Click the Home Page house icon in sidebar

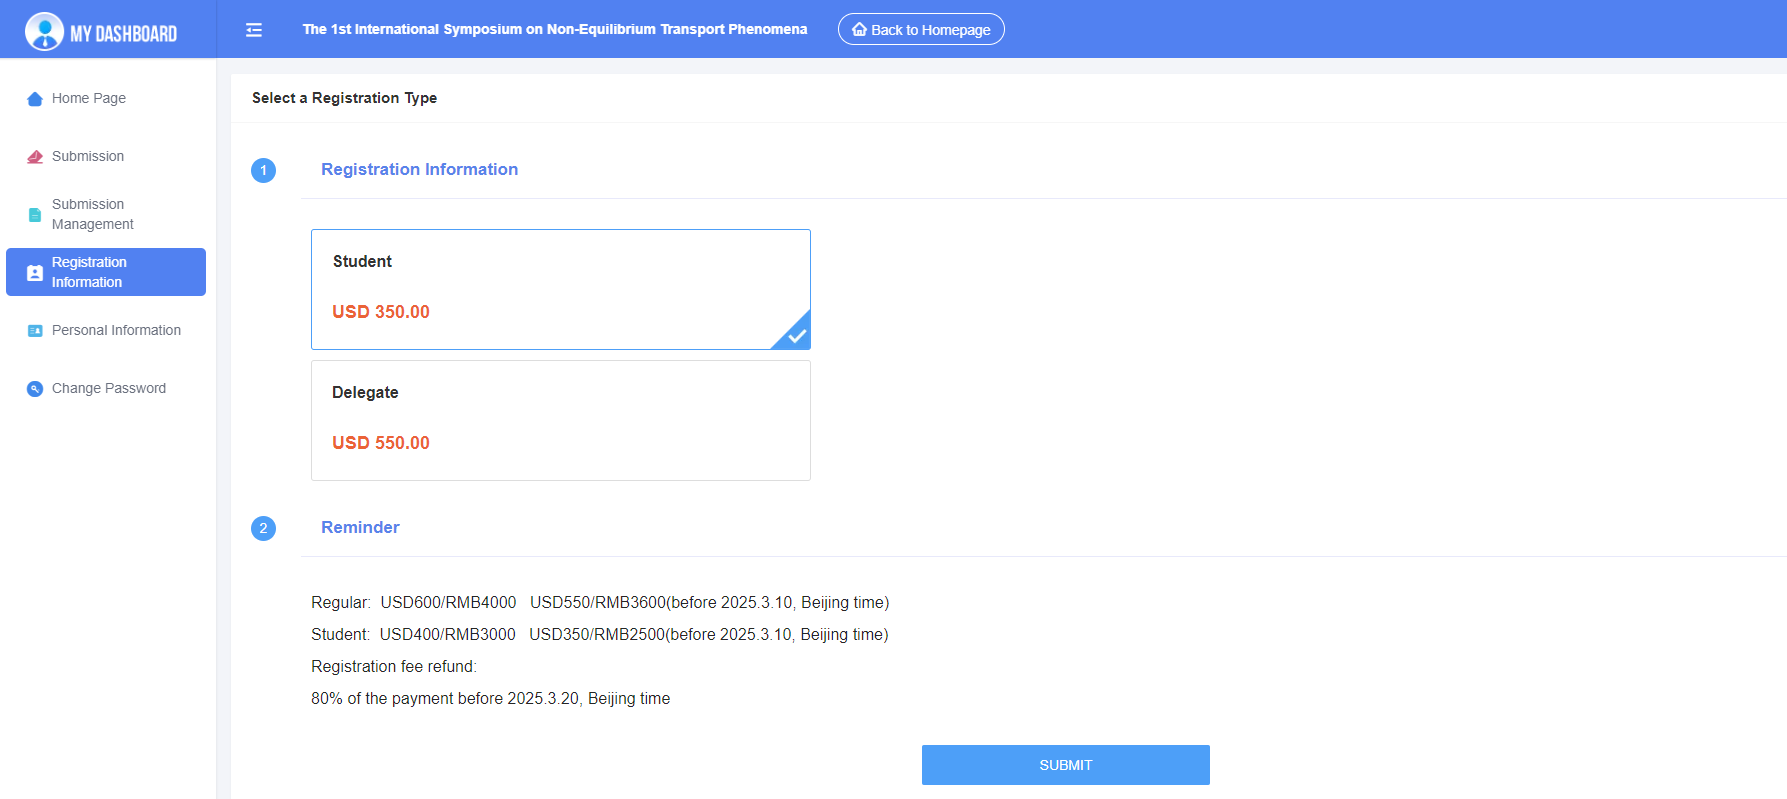[x=35, y=99]
